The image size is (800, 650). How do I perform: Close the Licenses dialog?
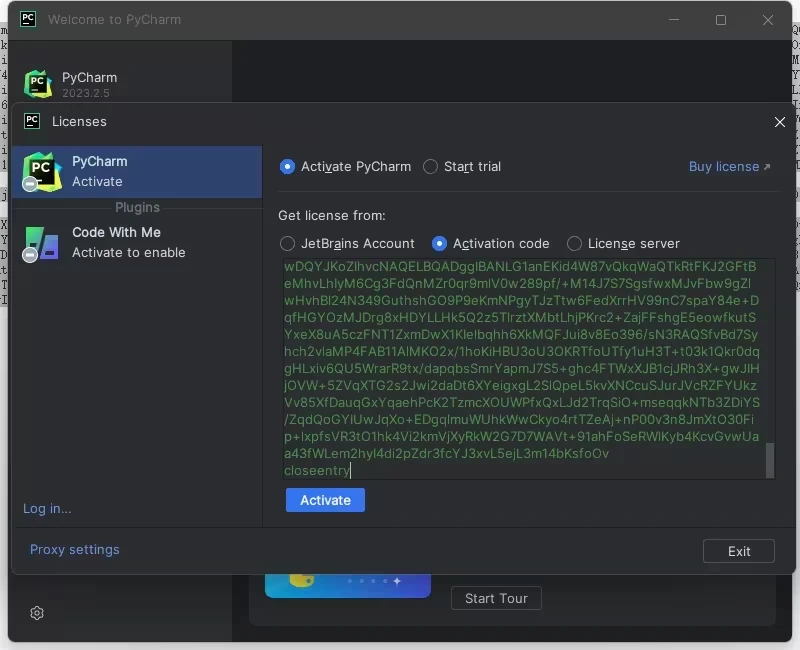coord(780,122)
